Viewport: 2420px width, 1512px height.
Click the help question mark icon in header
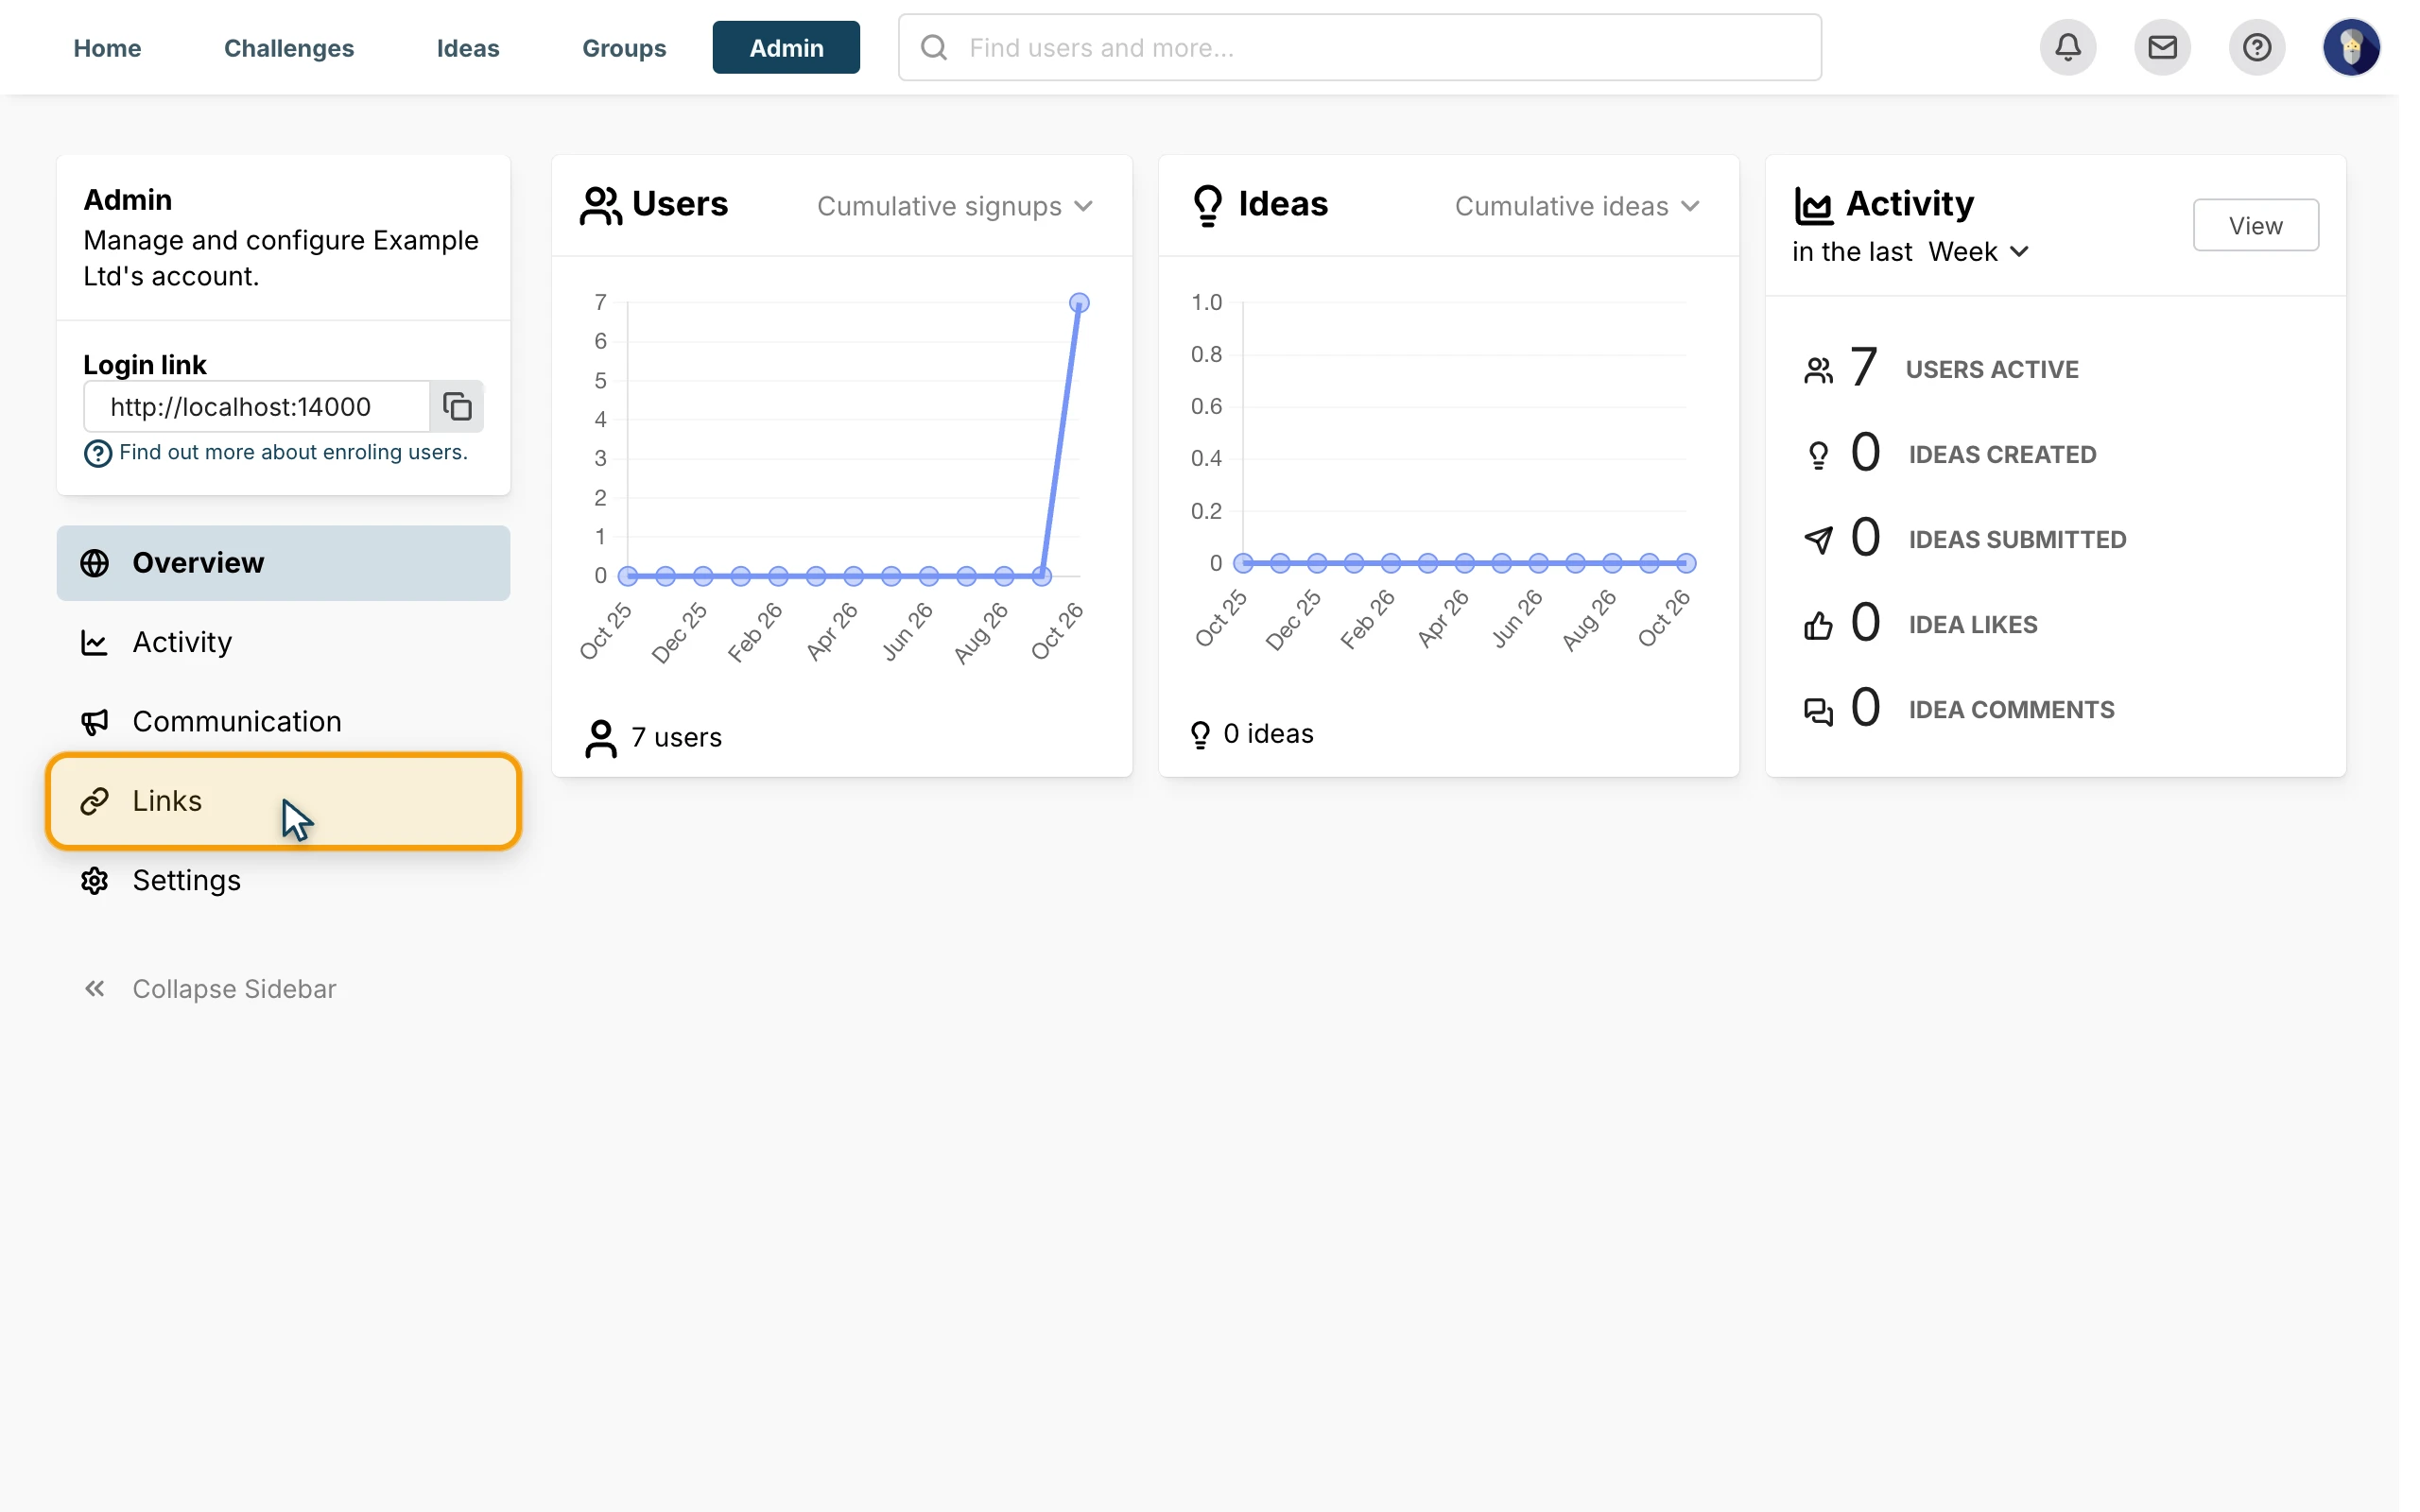(x=2256, y=47)
